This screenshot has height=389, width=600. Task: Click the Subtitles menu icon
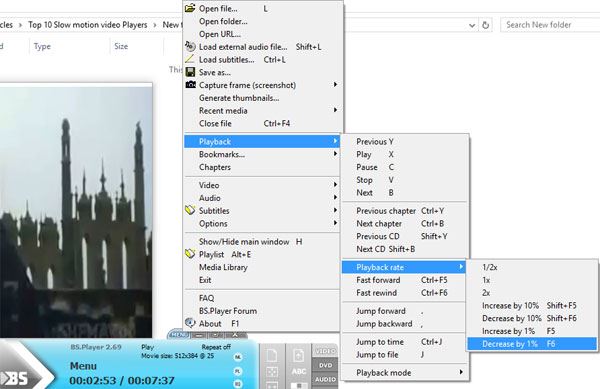190,210
